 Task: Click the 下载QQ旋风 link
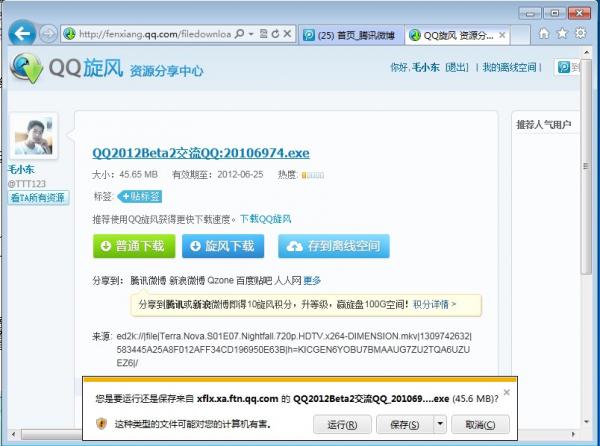(x=266, y=219)
